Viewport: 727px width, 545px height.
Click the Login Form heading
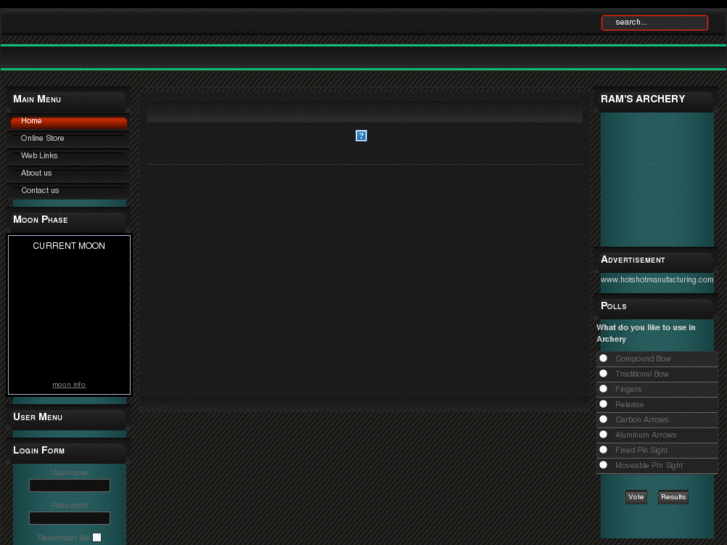click(39, 450)
